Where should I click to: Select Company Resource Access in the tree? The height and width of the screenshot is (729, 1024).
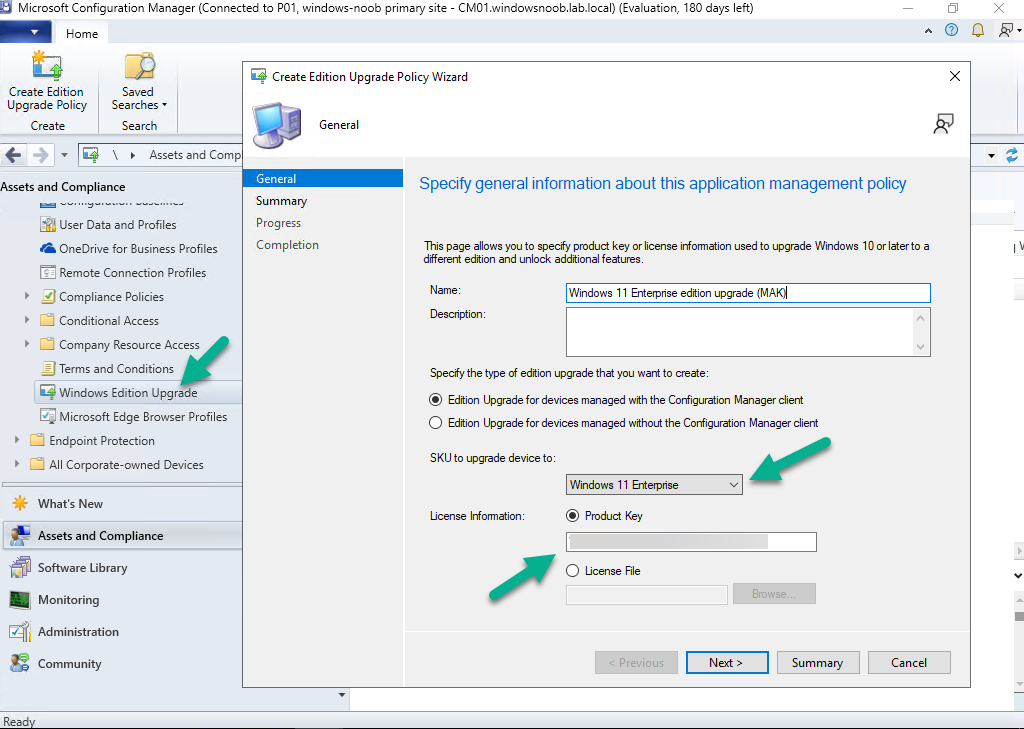click(129, 344)
